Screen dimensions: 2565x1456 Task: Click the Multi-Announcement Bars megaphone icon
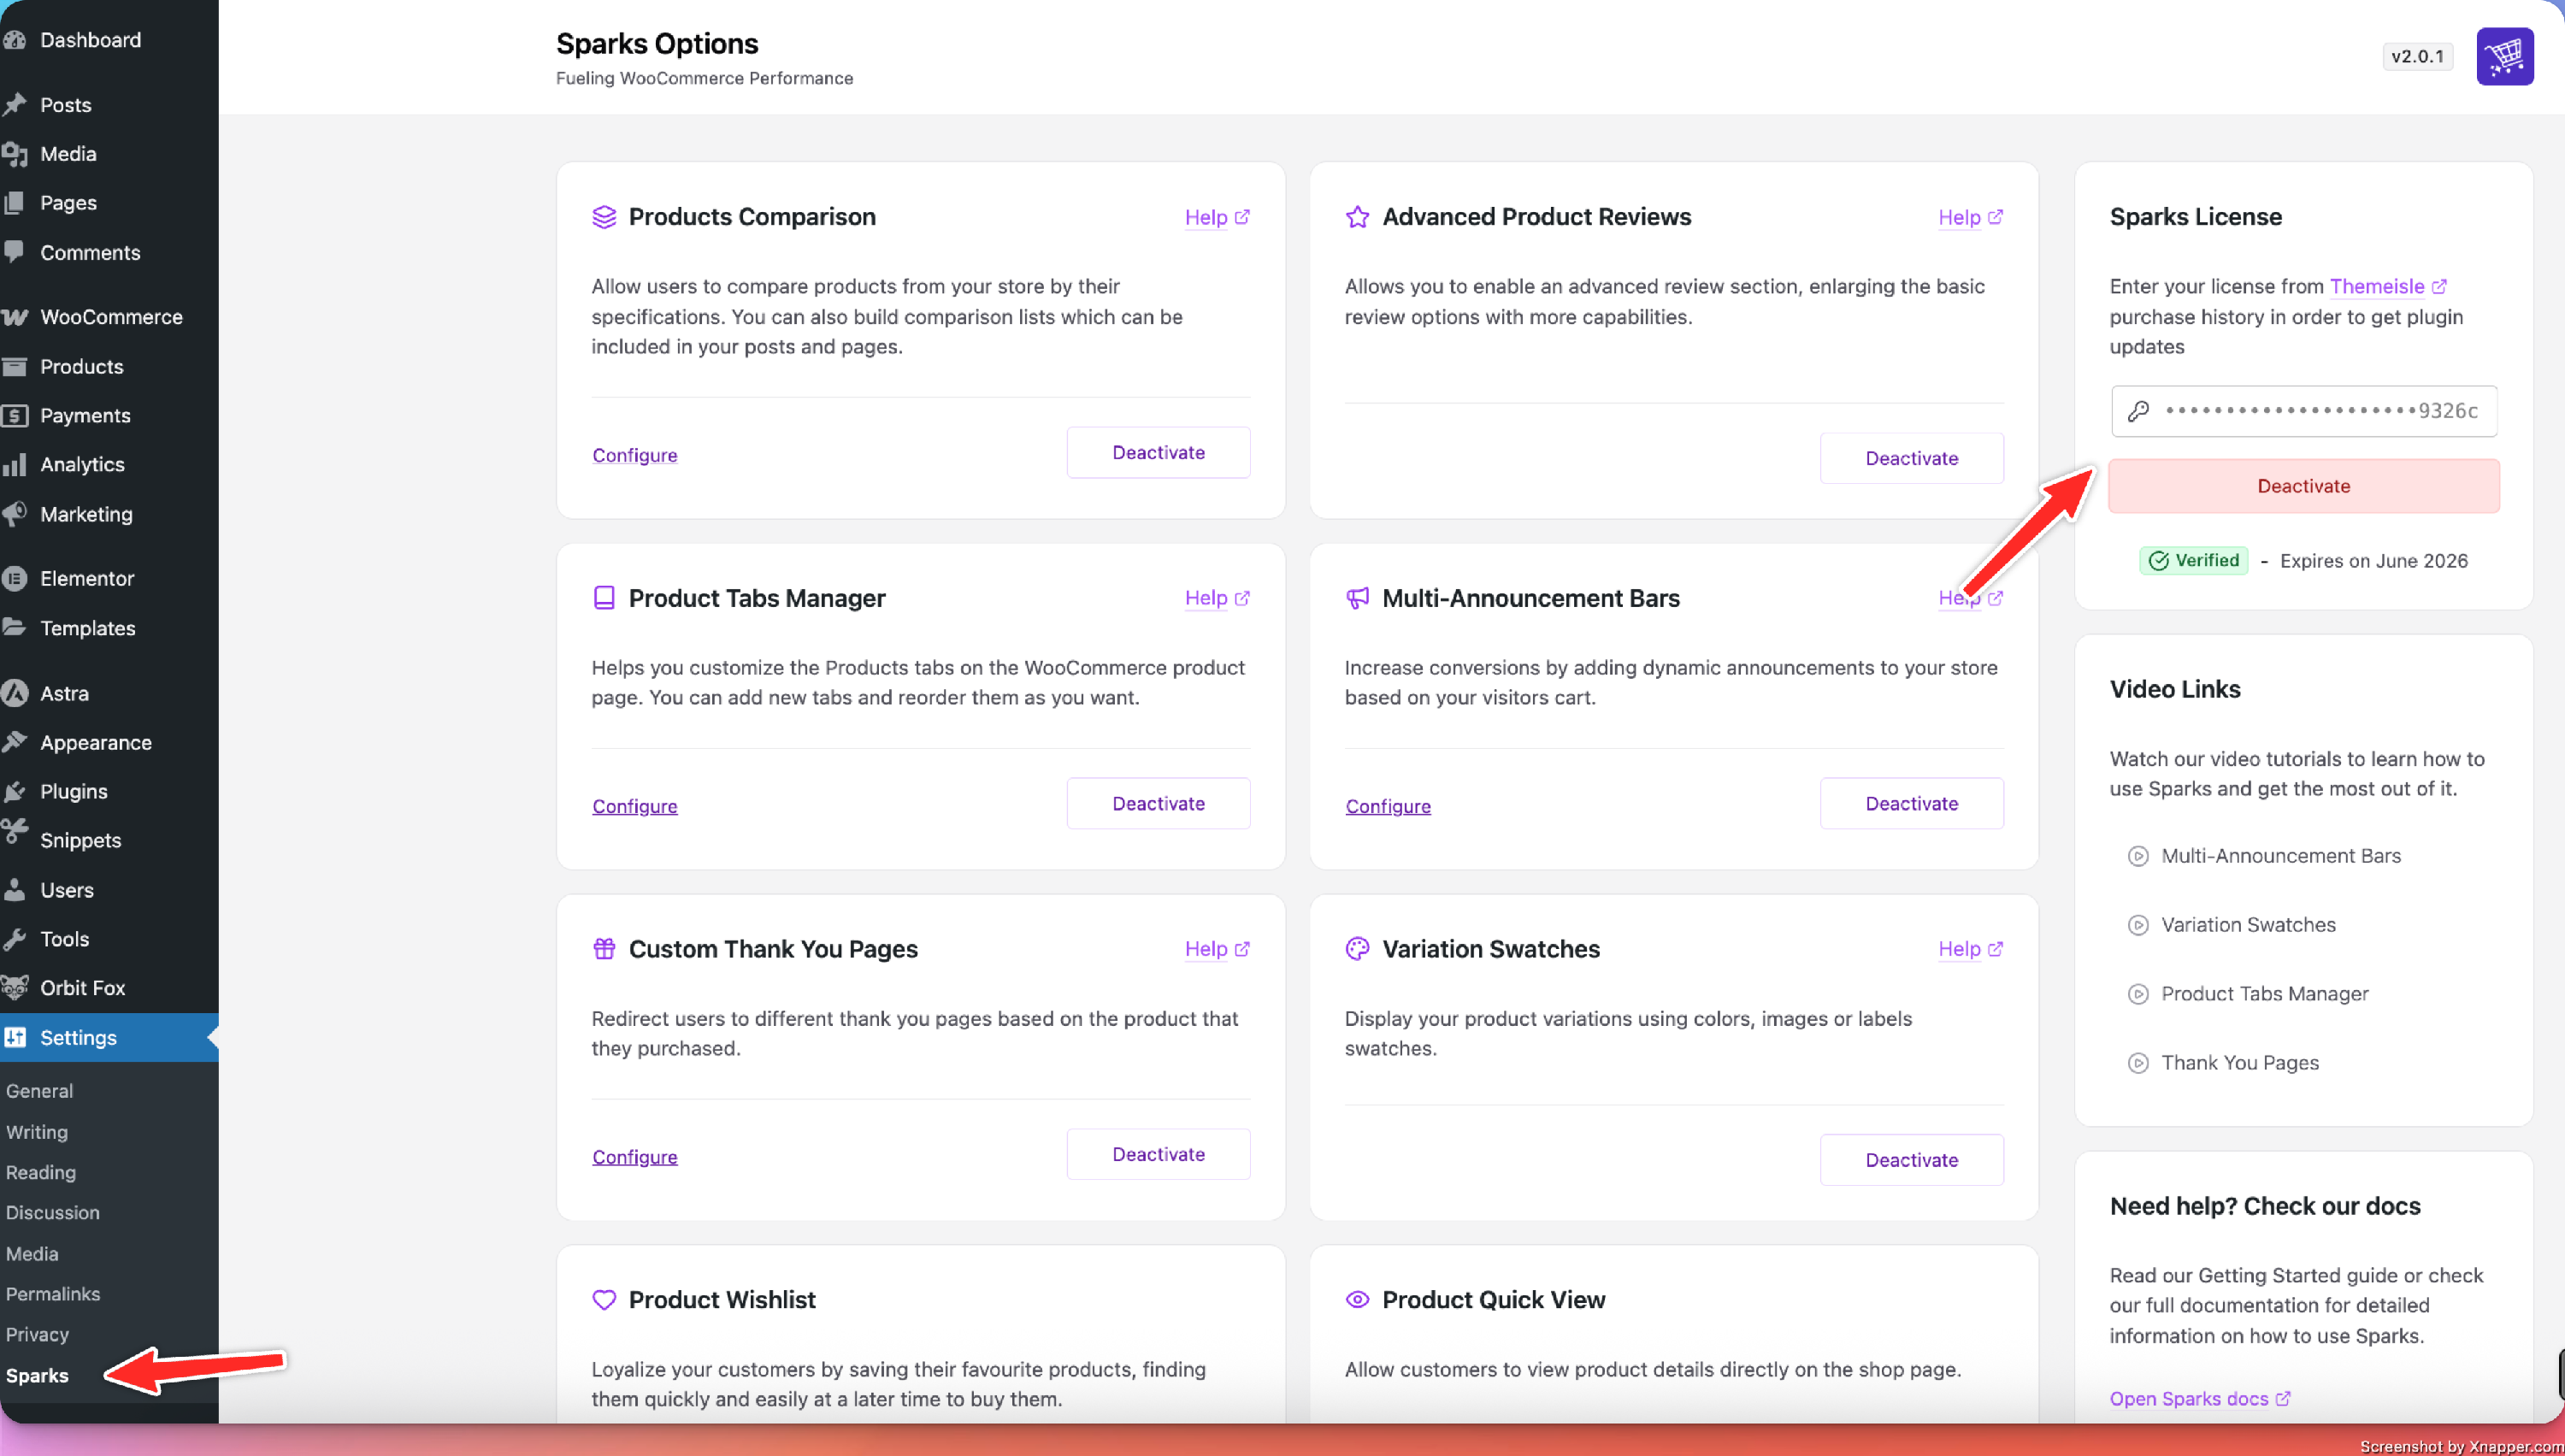1357,598
